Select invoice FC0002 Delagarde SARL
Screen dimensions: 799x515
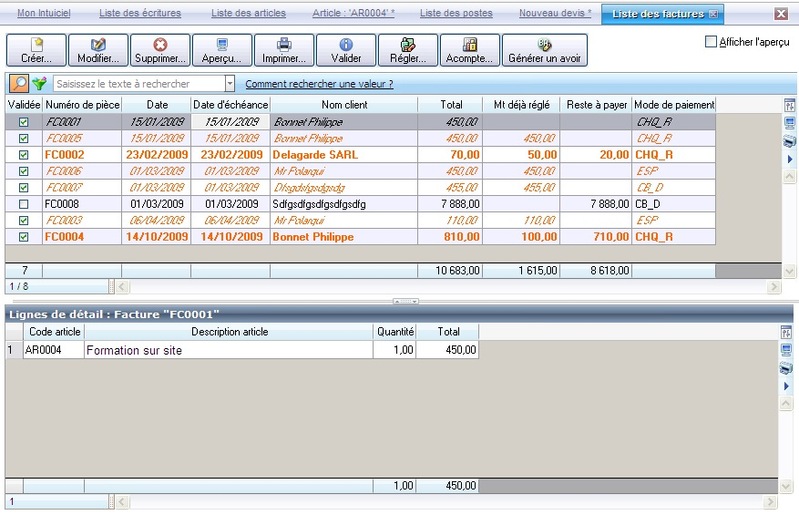point(360,154)
